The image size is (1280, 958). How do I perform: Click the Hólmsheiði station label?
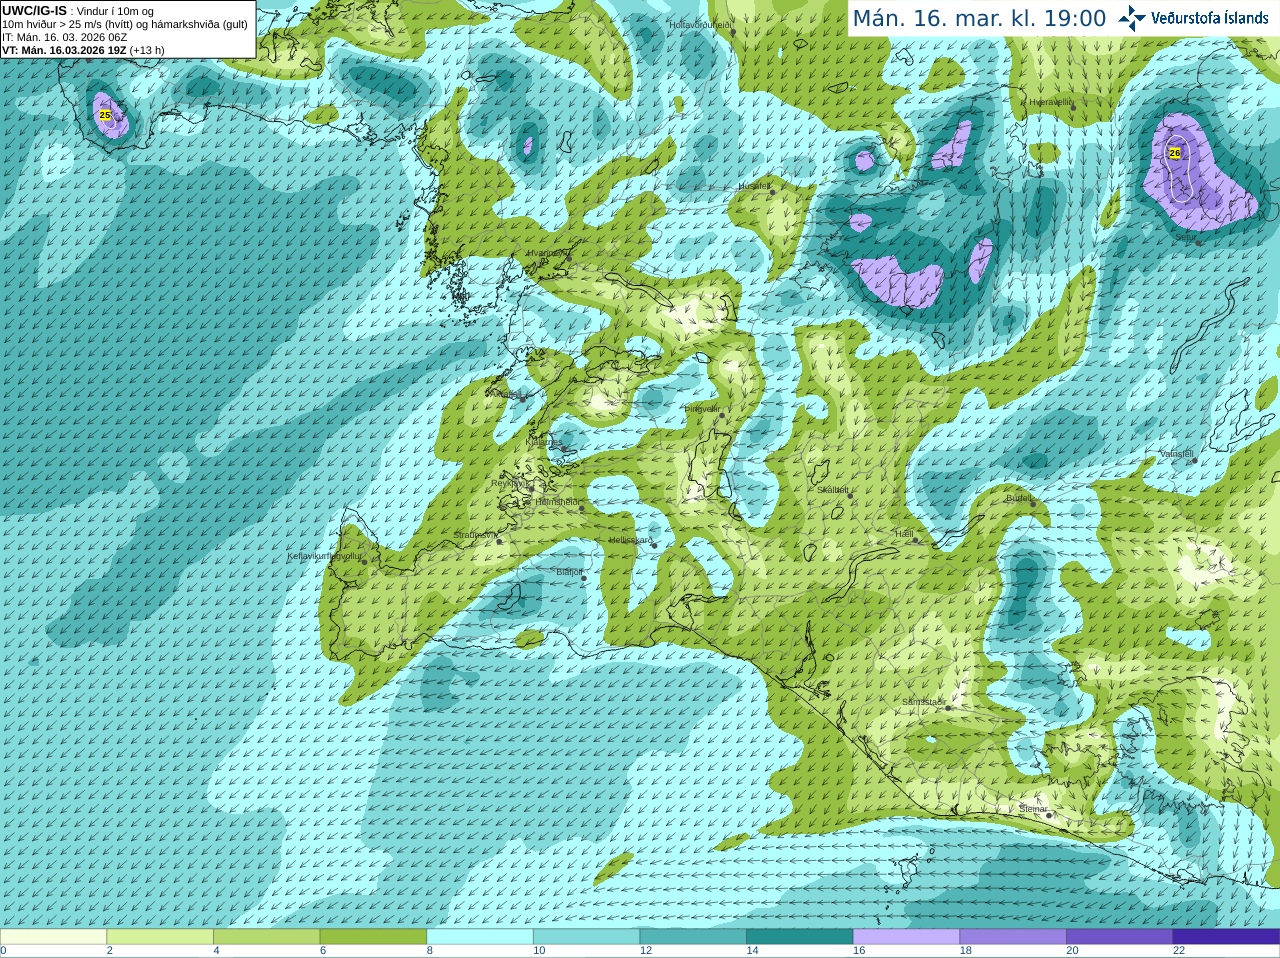(557, 502)
